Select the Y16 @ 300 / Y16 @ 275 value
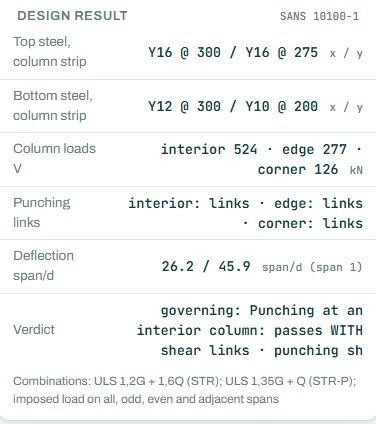 tap(233, 52)
